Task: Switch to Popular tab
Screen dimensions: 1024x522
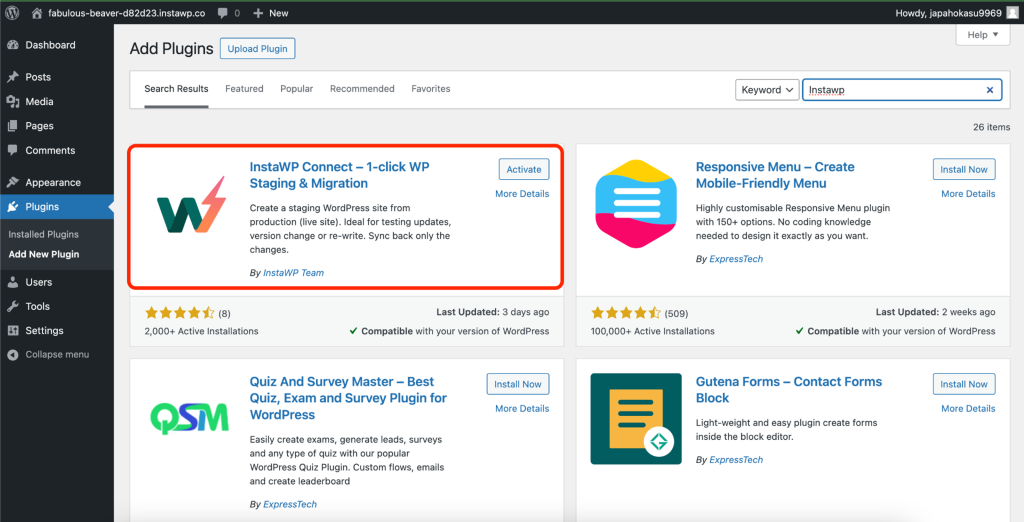Action: point(296,89)
